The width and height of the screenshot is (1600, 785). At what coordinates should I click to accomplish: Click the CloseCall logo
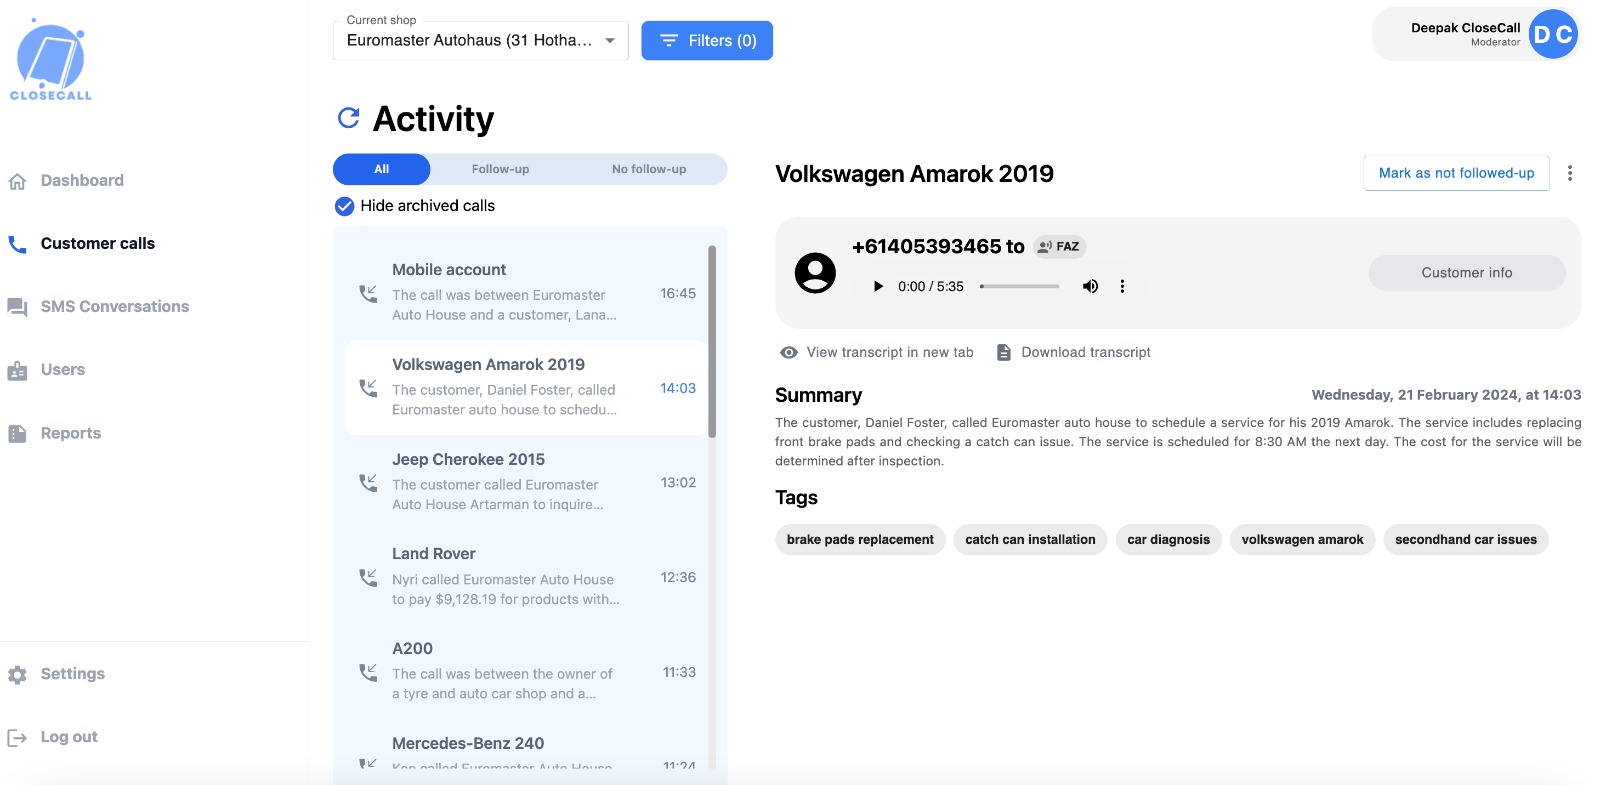[x=50, y=60]
